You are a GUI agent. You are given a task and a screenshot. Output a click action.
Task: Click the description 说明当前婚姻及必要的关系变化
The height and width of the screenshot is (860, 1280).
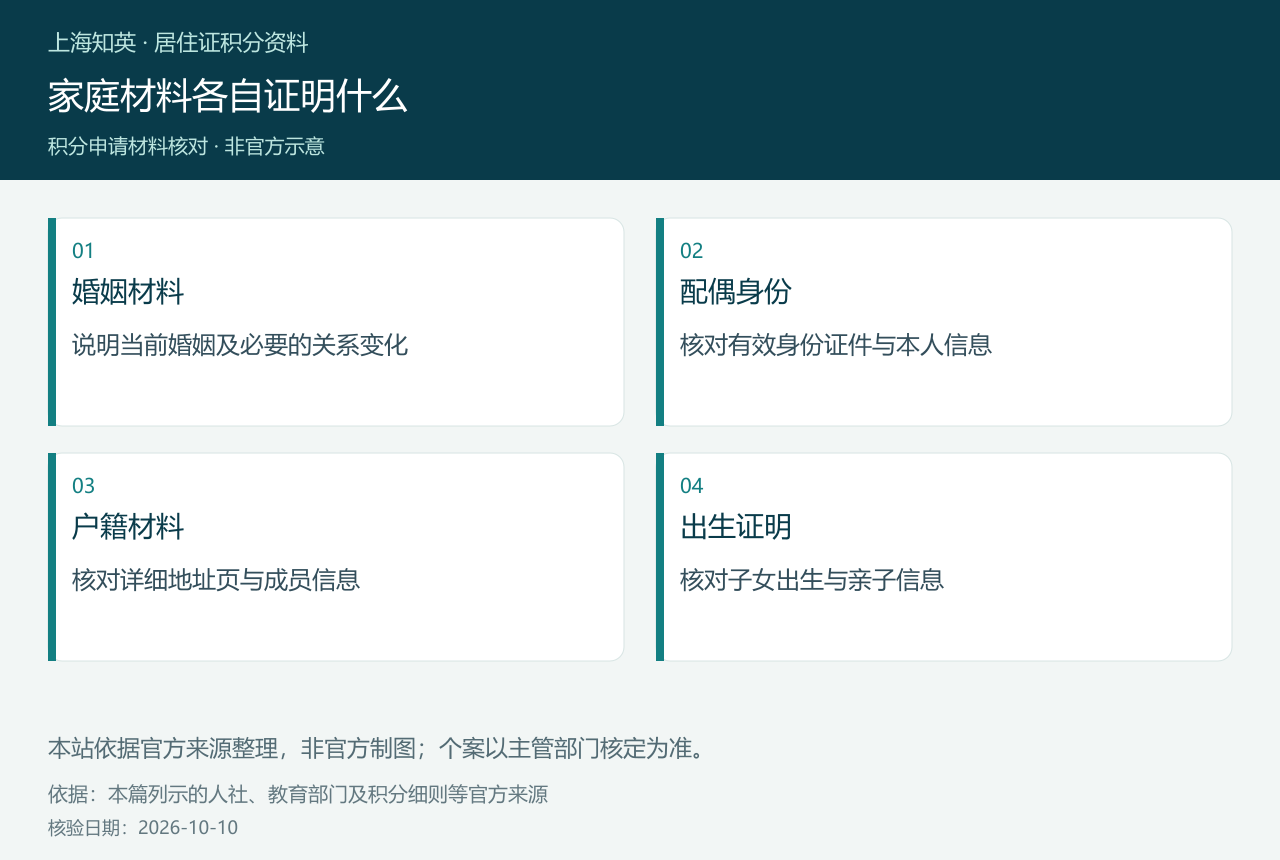pyautogui.click(x=240, y=345)
